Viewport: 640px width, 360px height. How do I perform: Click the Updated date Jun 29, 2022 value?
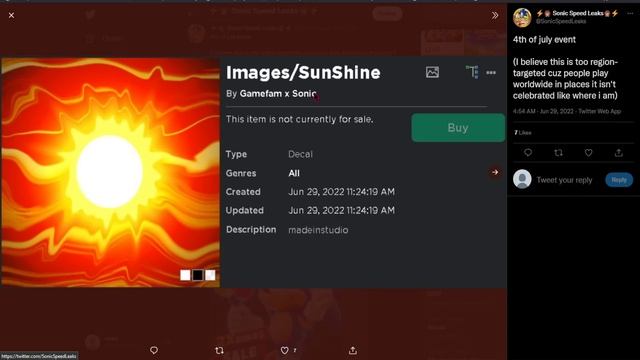pyautogui.click(x=342, y=211)
